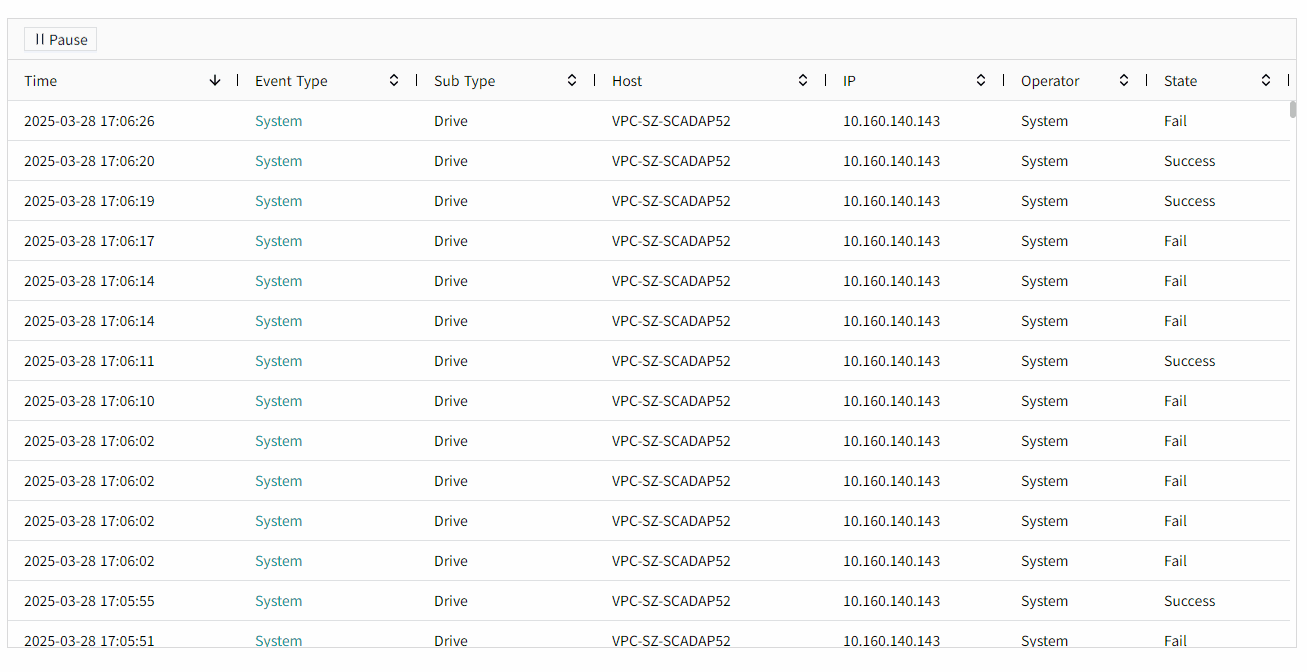Click the Pause button
This screenshot has width=1307, height=672.
coord(60,40)
